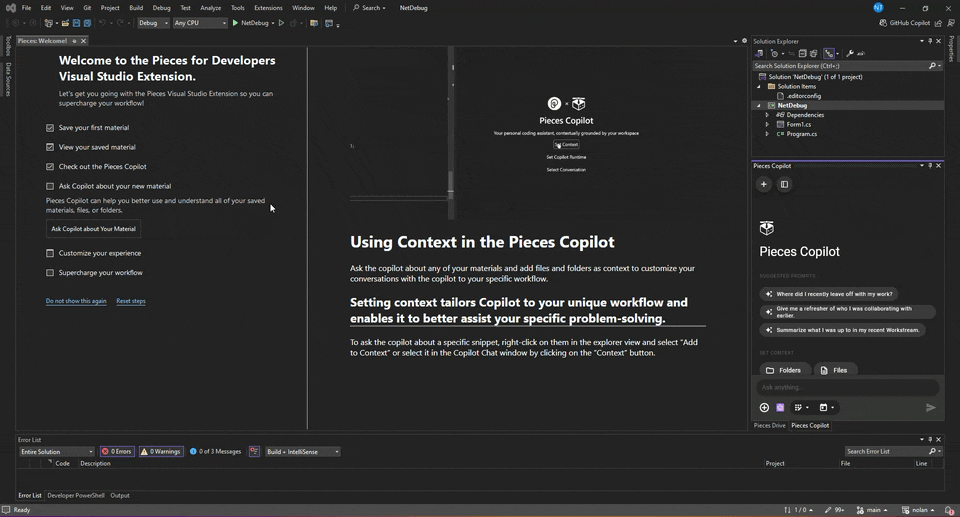This screenshot has width=960, height=517.
Task: Click the pencil 99+ changes indicator
Action: point(834,510)
